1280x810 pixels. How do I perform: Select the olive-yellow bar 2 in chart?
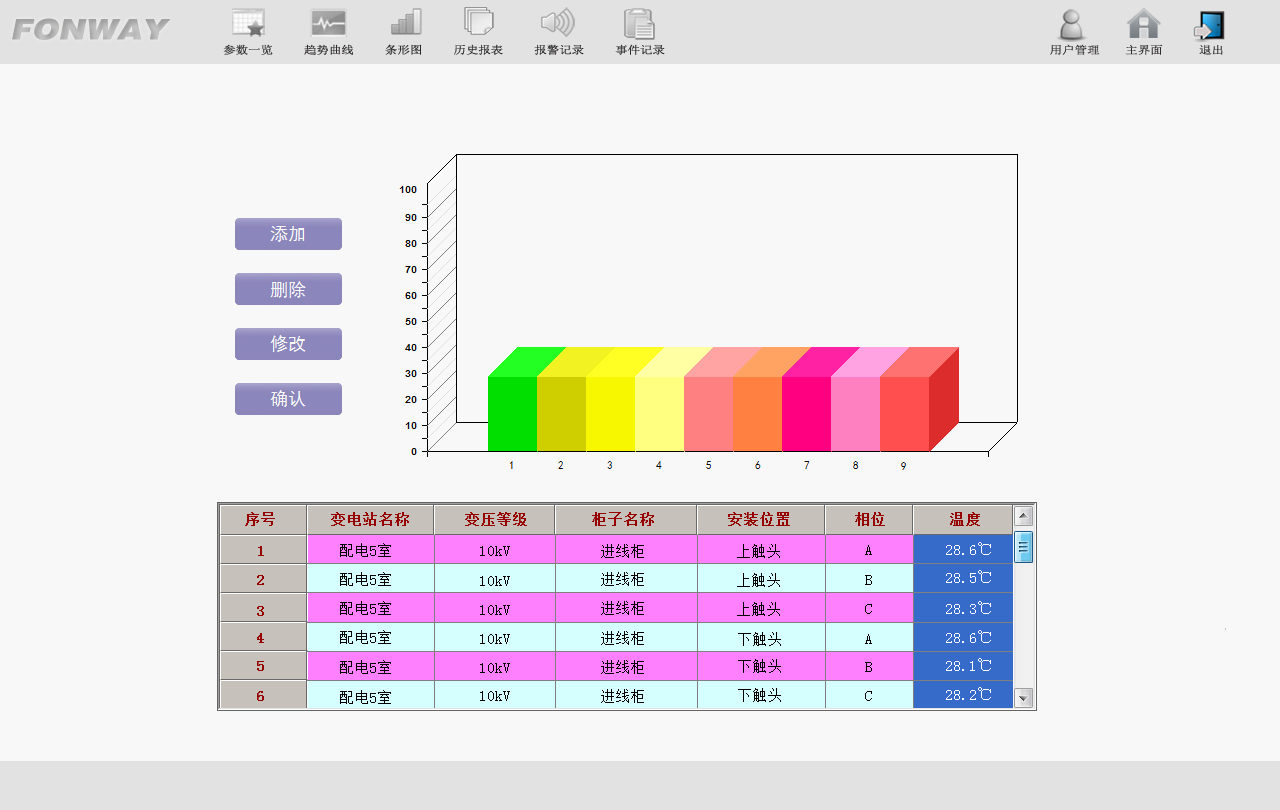pos(561,413)
